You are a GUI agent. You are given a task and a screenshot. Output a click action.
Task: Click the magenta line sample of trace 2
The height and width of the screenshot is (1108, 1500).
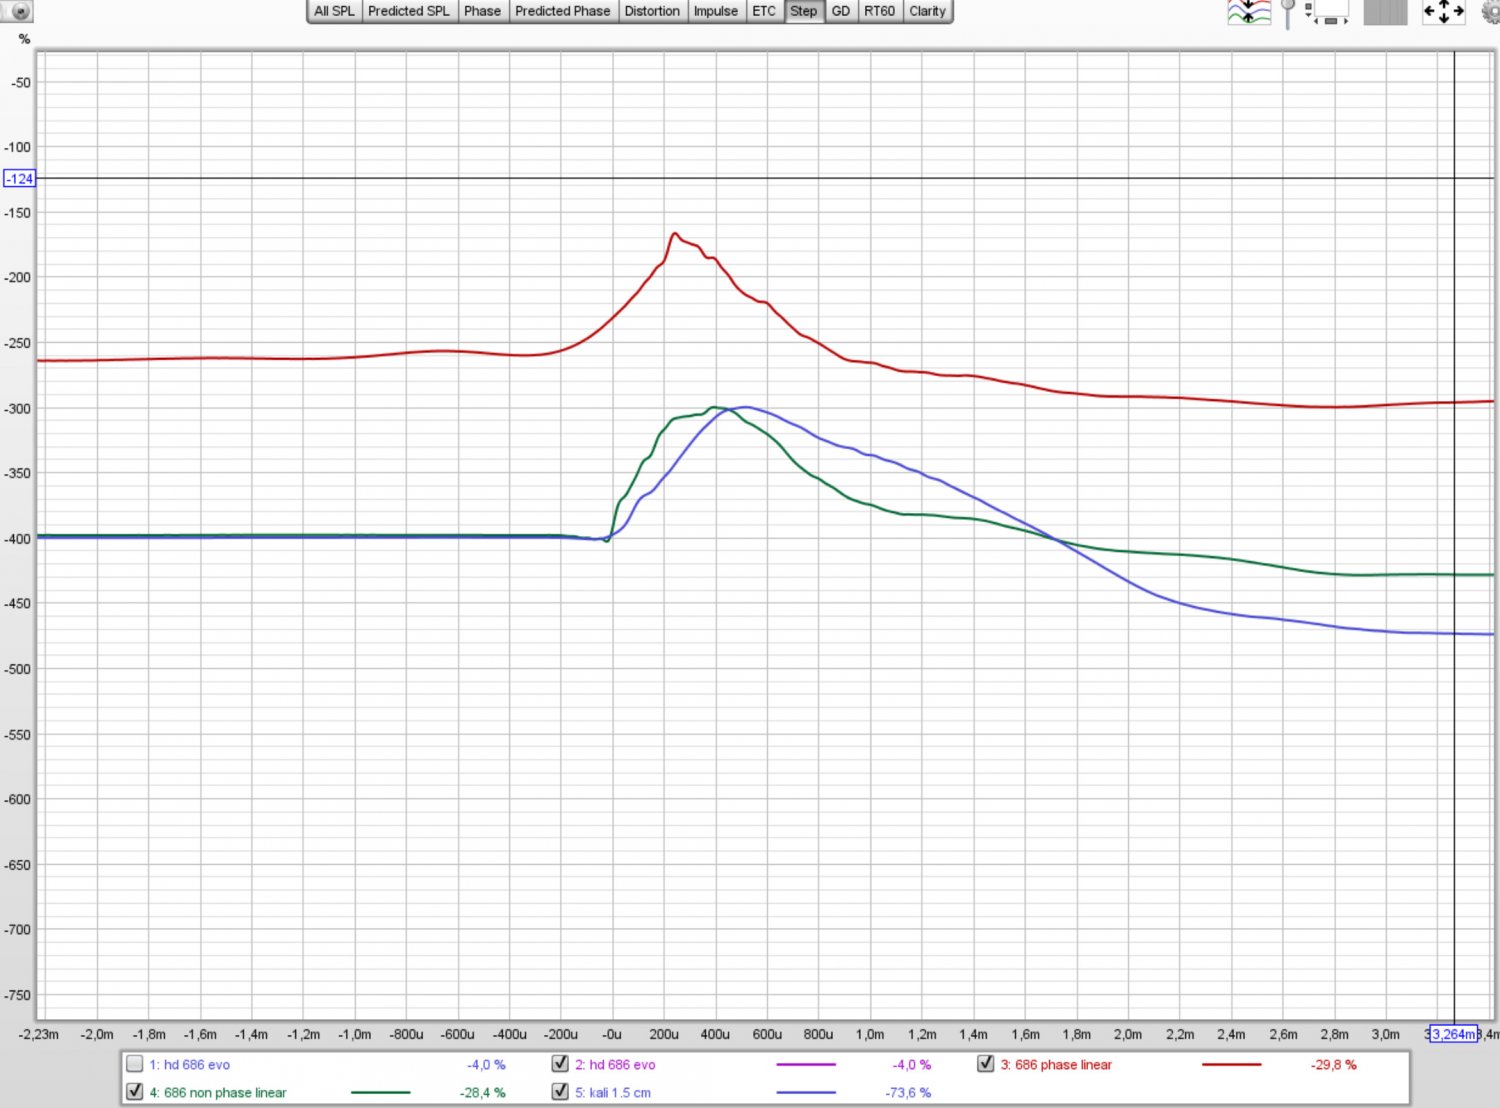[806, 1065]
